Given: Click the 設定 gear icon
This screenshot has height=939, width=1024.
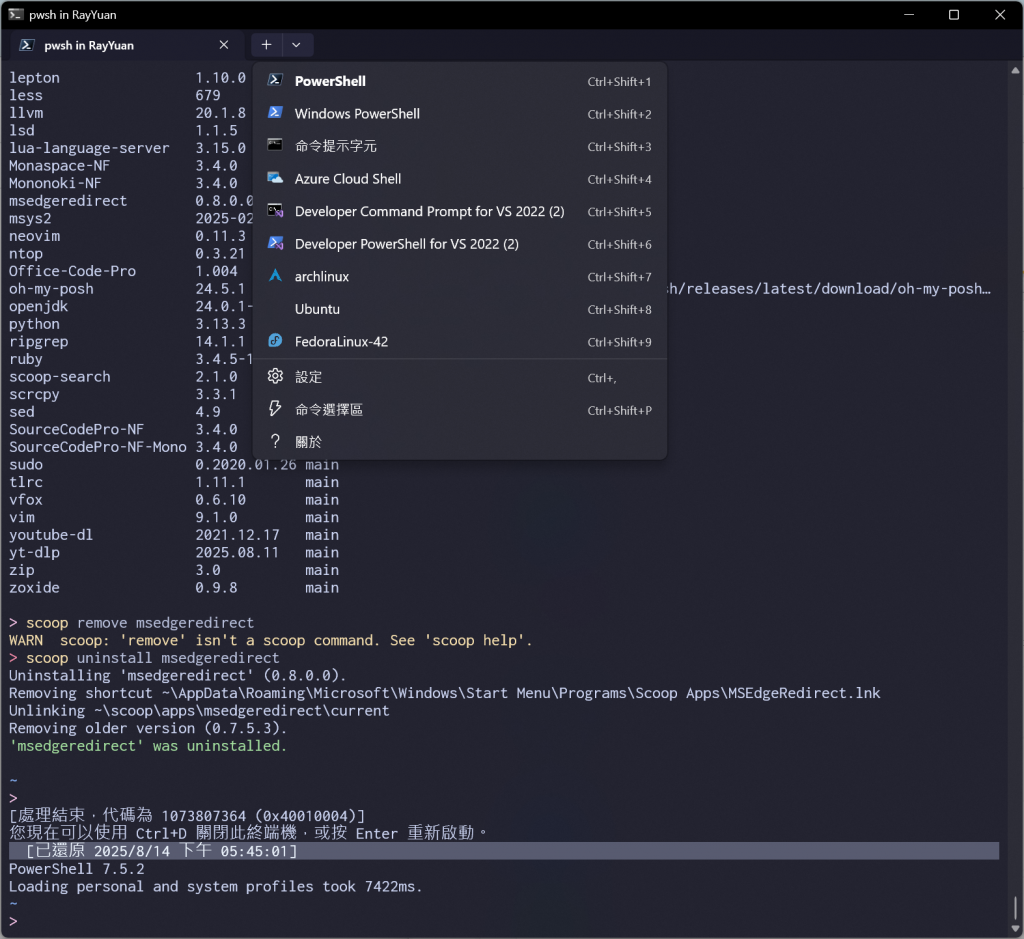Looking at the screenshot, I should (275, 376).
